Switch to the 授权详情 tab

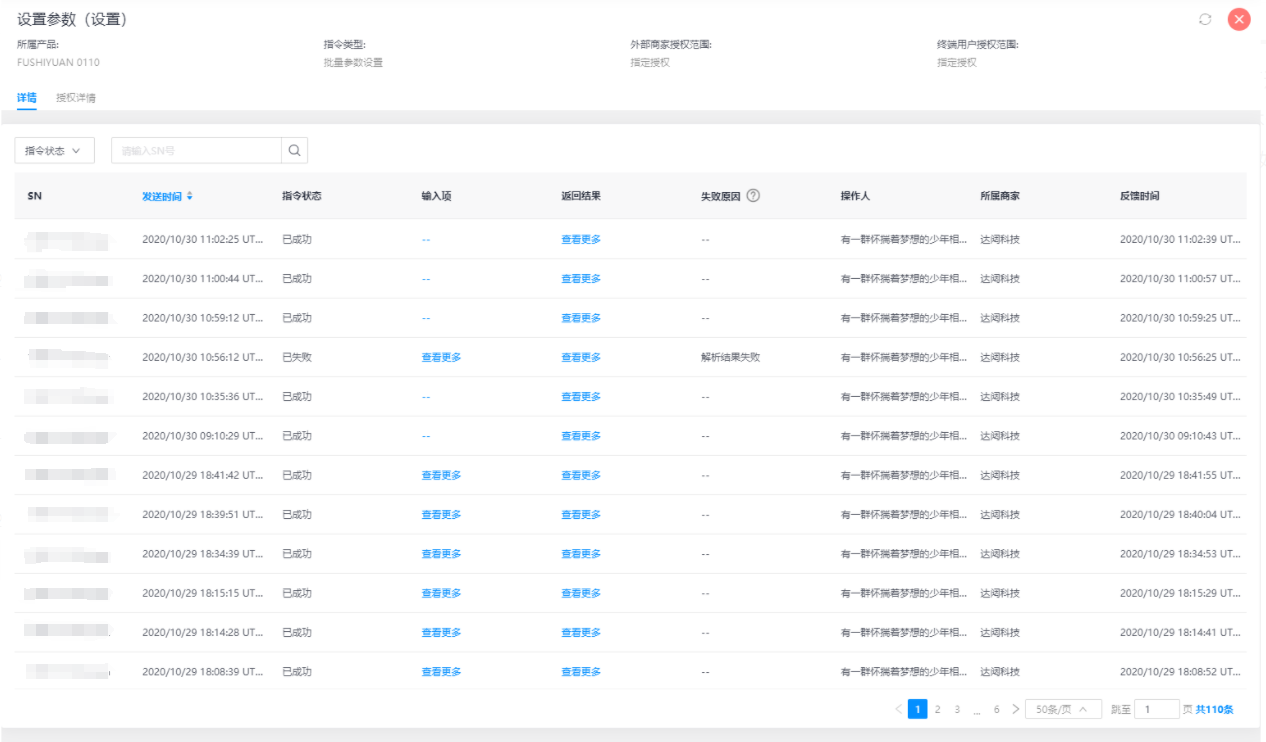(76, 98)
